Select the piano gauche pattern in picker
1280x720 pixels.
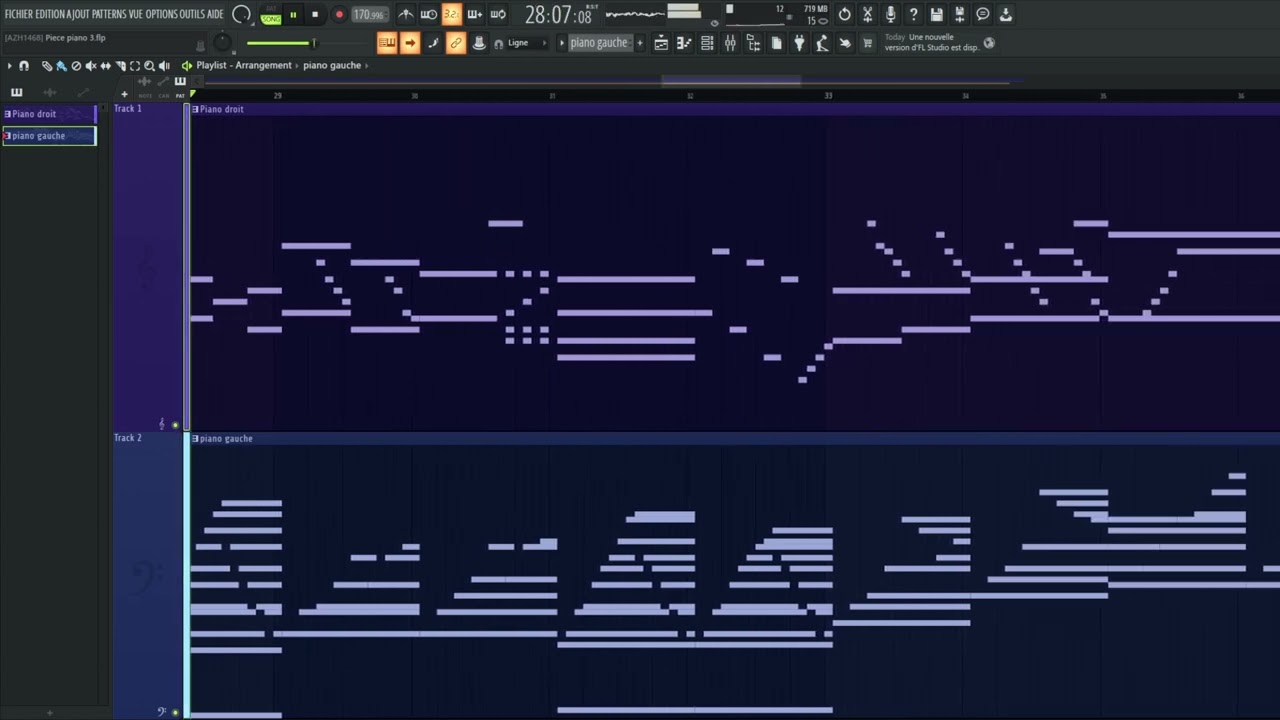(x=49, y=136)
